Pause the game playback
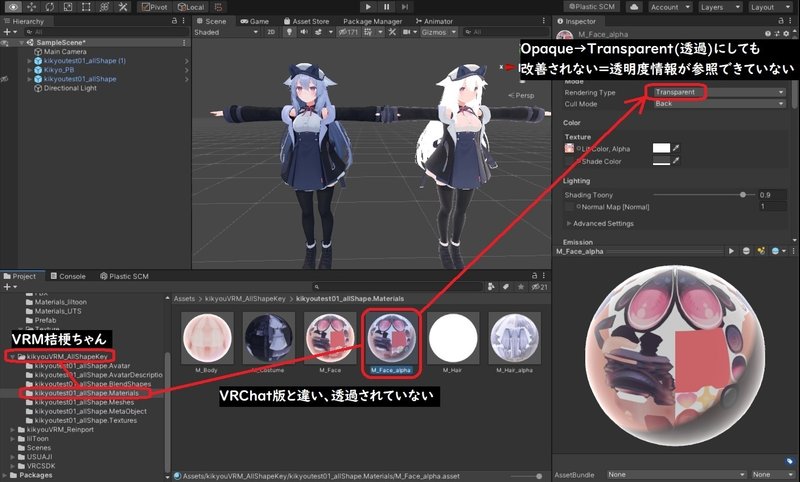 (x=386, y=7)
